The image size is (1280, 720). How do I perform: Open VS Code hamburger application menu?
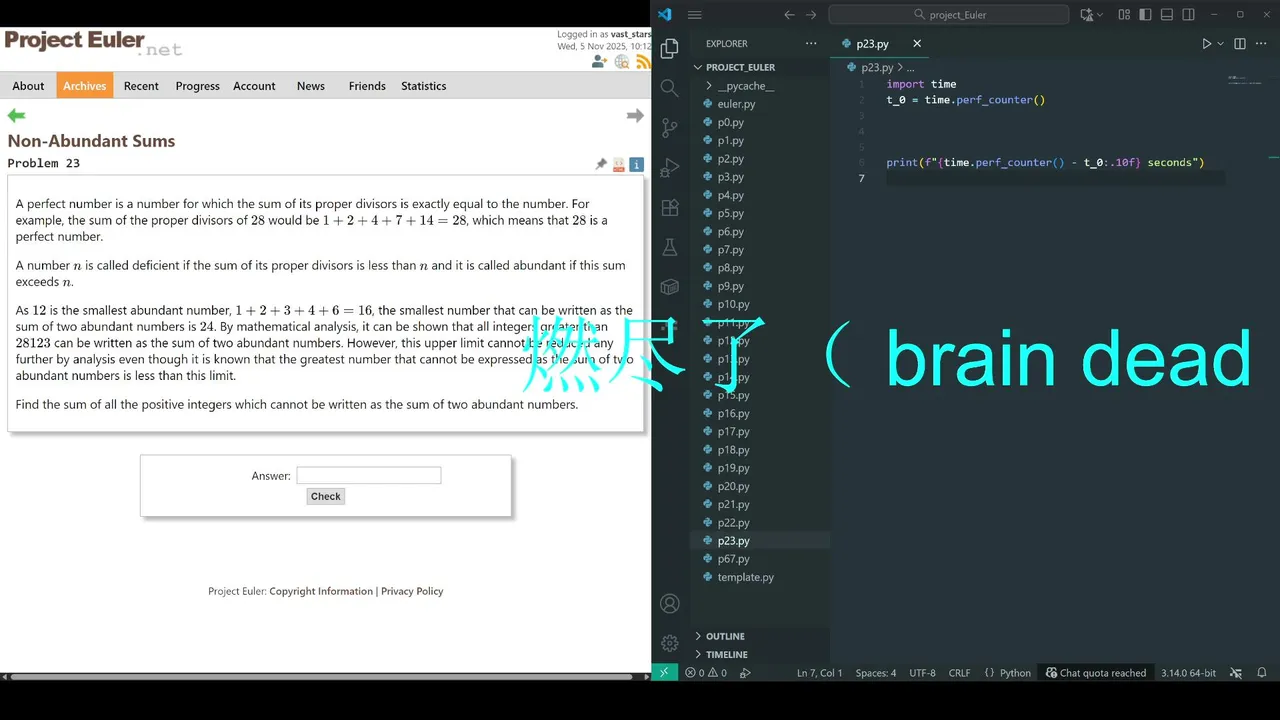click(x=695, y=15)
